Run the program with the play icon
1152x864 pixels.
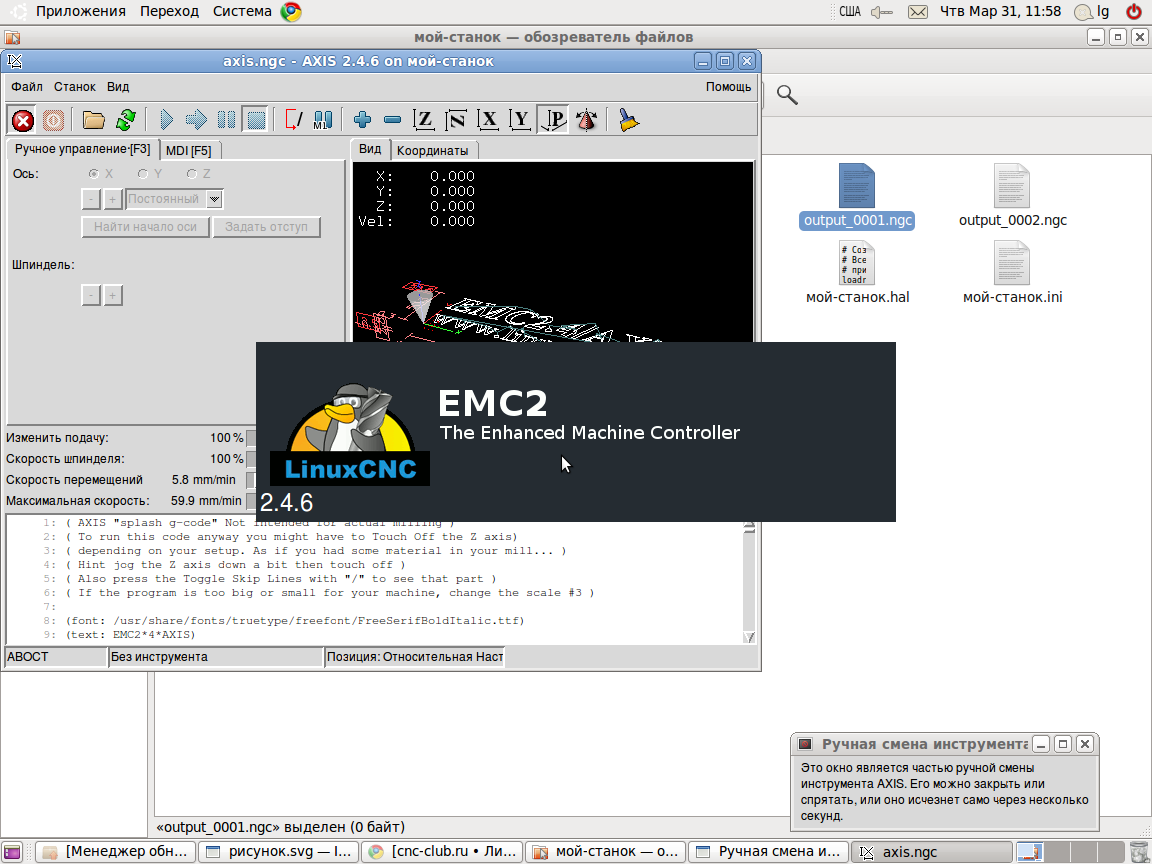coord(166,120)
